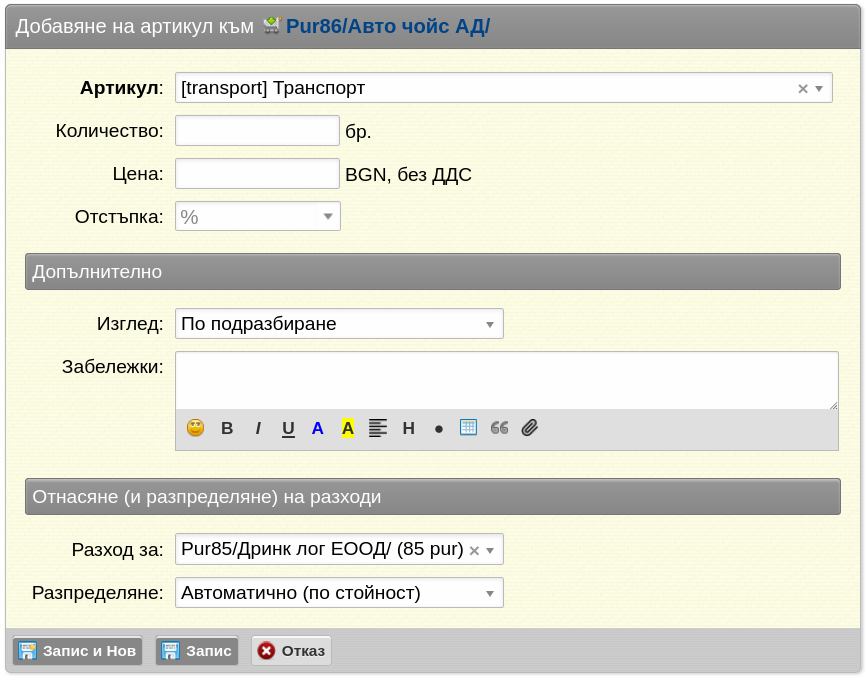Image resolution: width=865 pixels, height=677 pixels.
Task: Insert a smiley emoticon in notes
Action: click(x=195, y=428)
